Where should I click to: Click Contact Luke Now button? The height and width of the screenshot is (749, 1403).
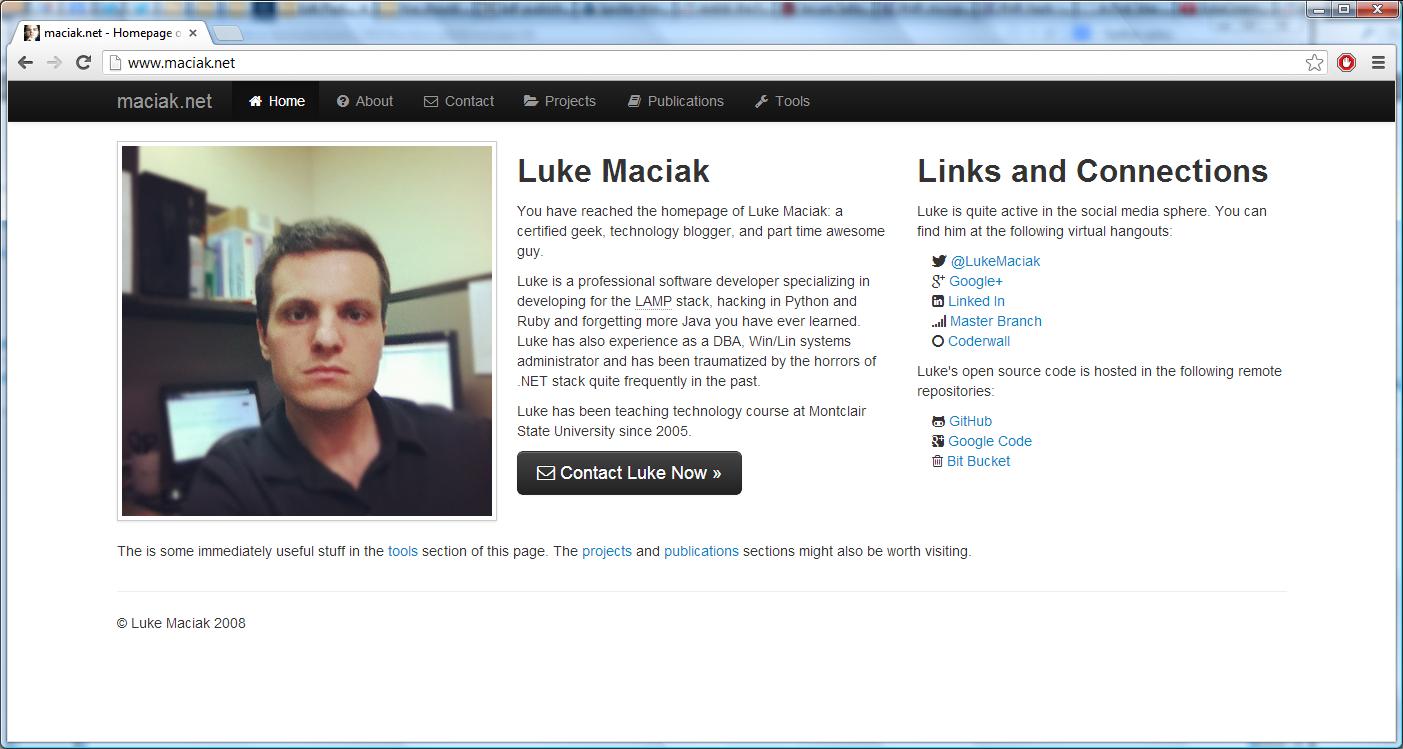click(629, 473)
